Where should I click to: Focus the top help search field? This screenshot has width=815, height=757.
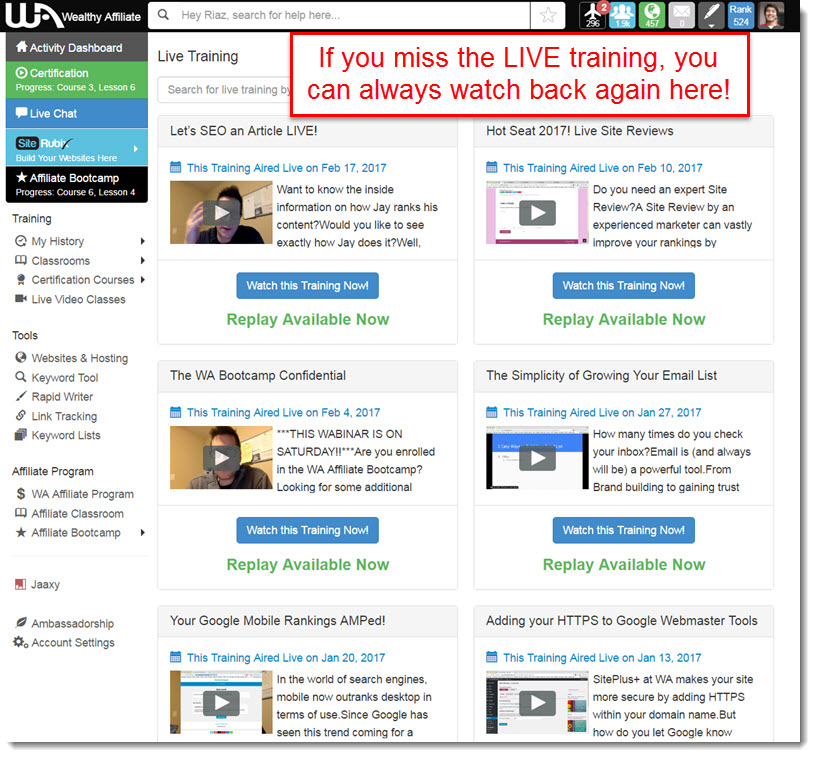pos(339,15)
